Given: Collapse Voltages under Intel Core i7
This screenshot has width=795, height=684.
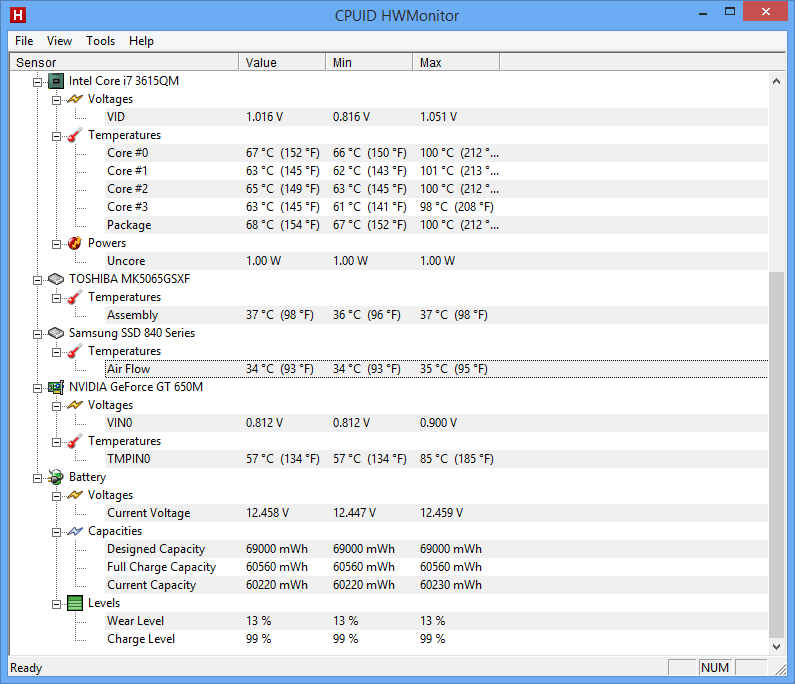Looking at the screenshot, I should [x=56, y=100].
